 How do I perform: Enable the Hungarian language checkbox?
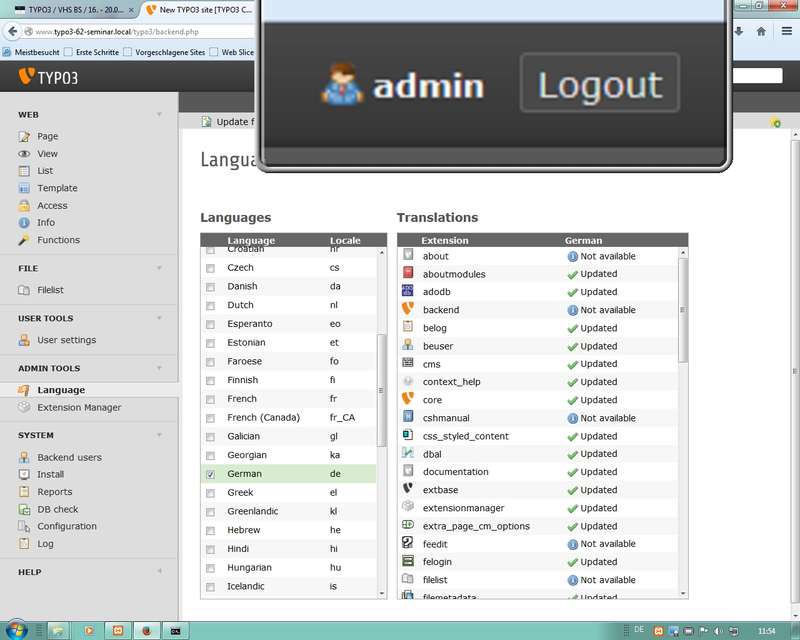coord(210,568)
